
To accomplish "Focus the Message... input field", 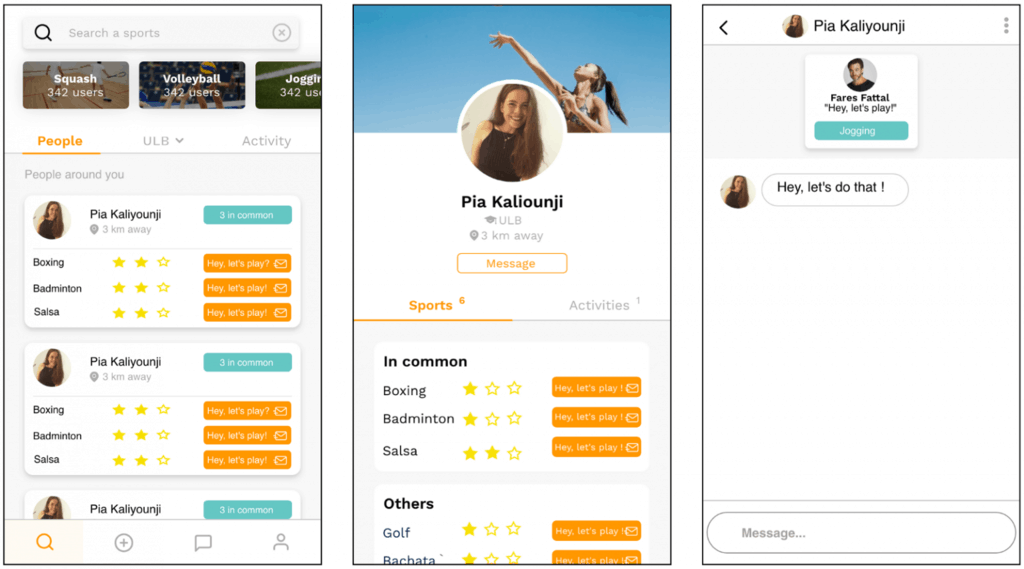I will click(x=861, y=533).
